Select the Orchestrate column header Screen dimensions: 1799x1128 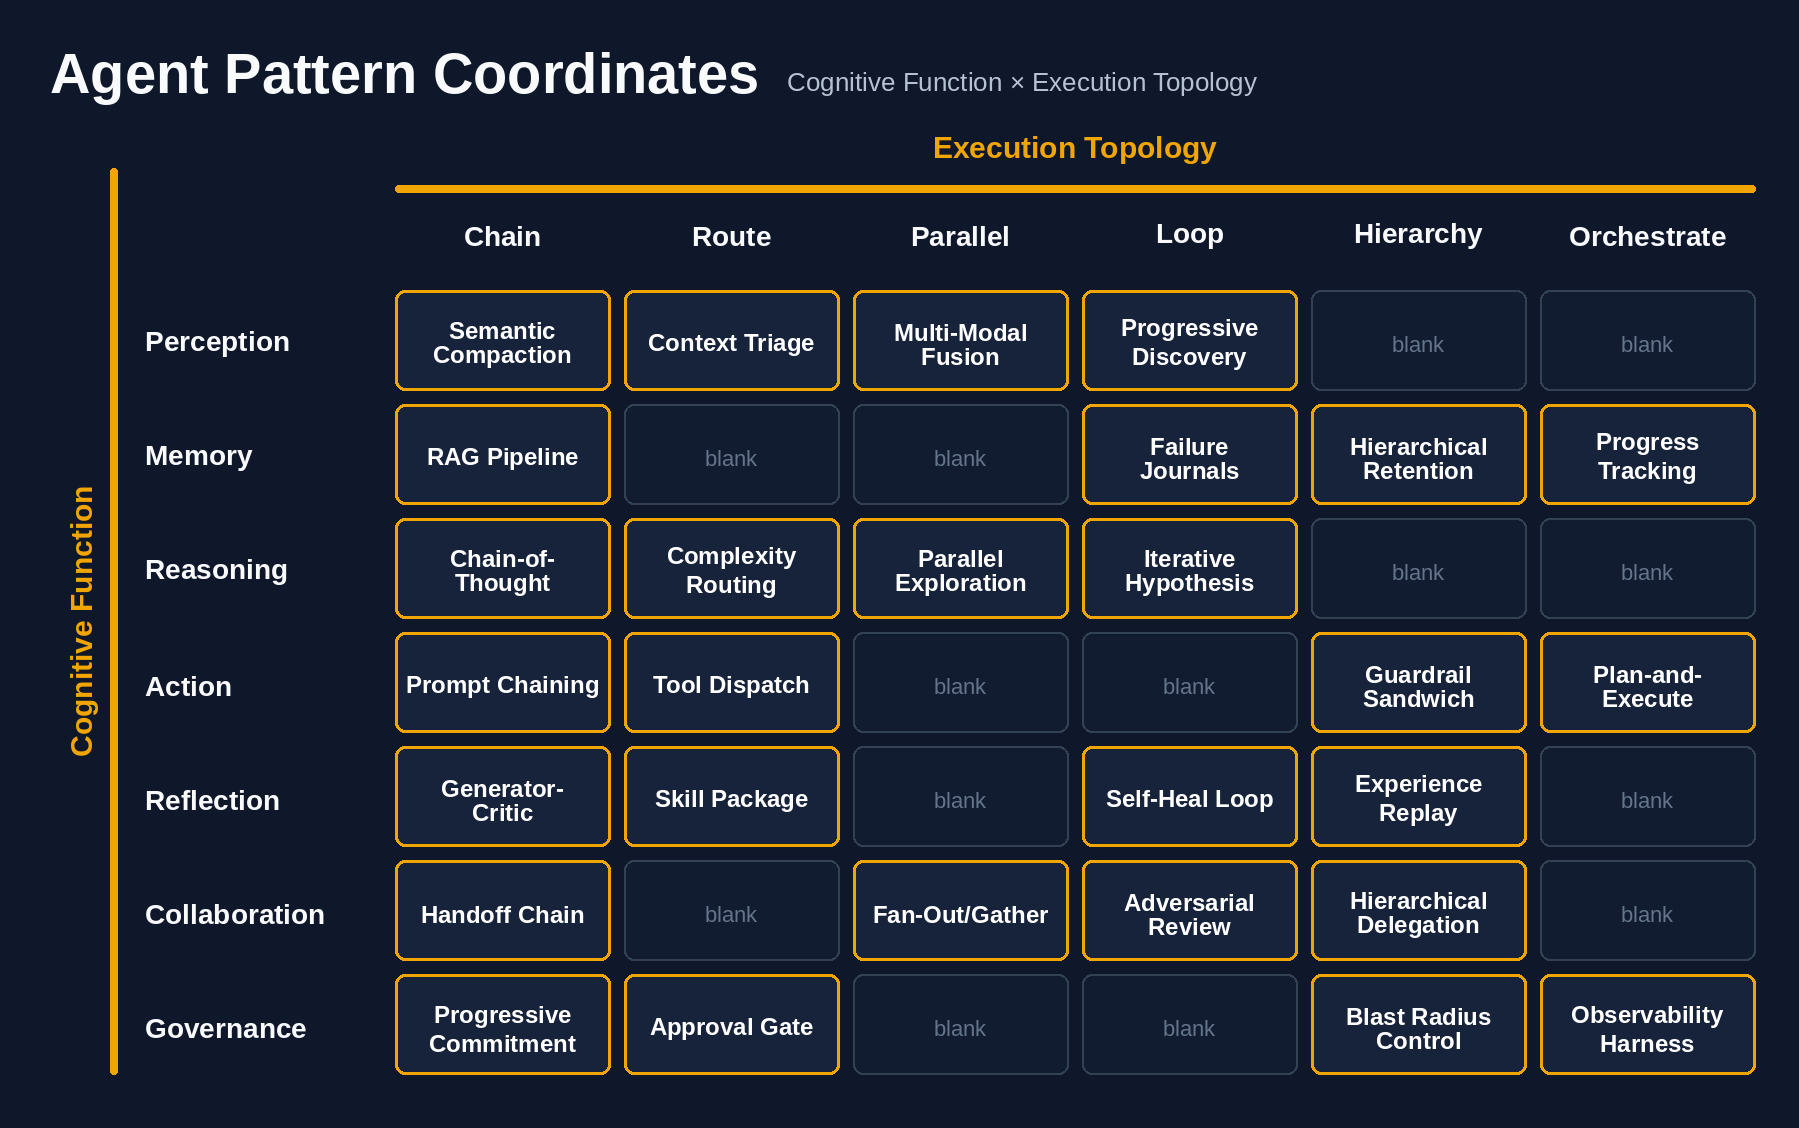tap(1647, 237)
